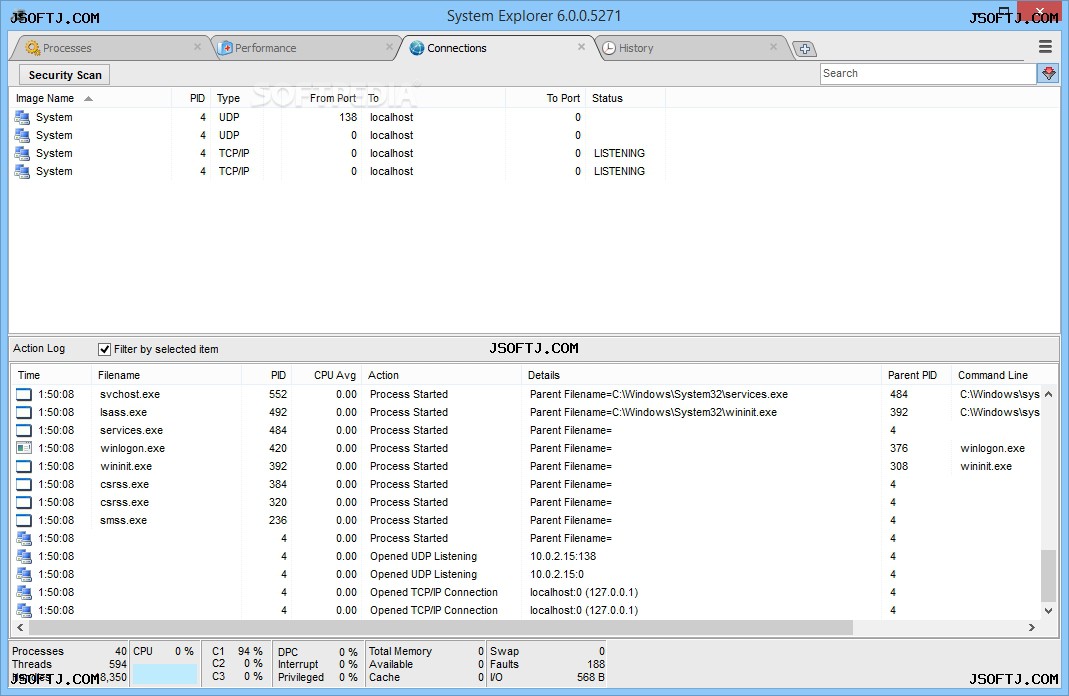Viewport: 1069px width, 696px height.
Task: Select svchost.exe in action log
Action: tap(130, 394)
